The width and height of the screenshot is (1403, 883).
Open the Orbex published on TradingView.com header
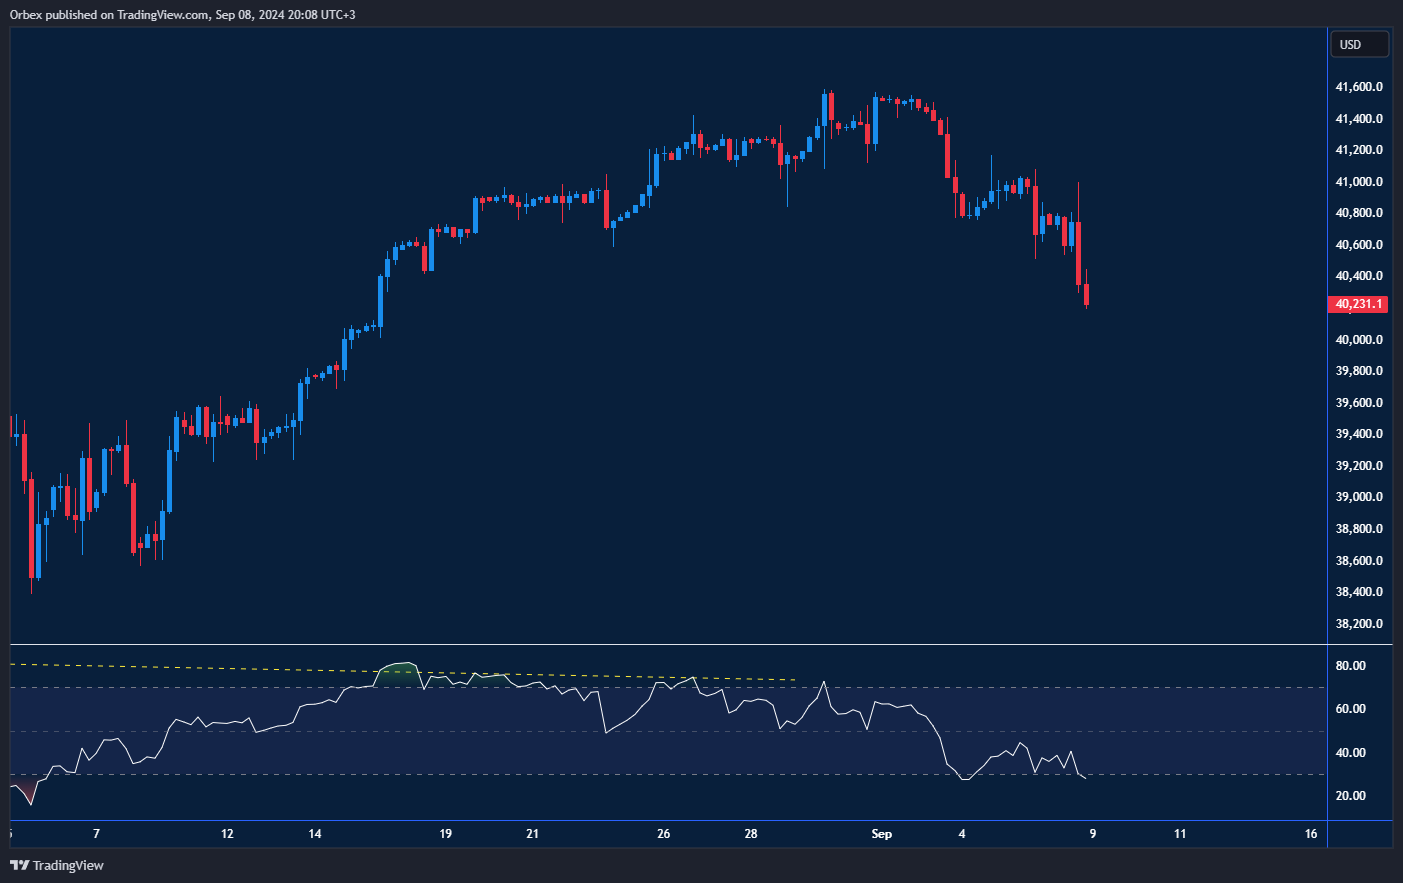[x=182, y=14]
